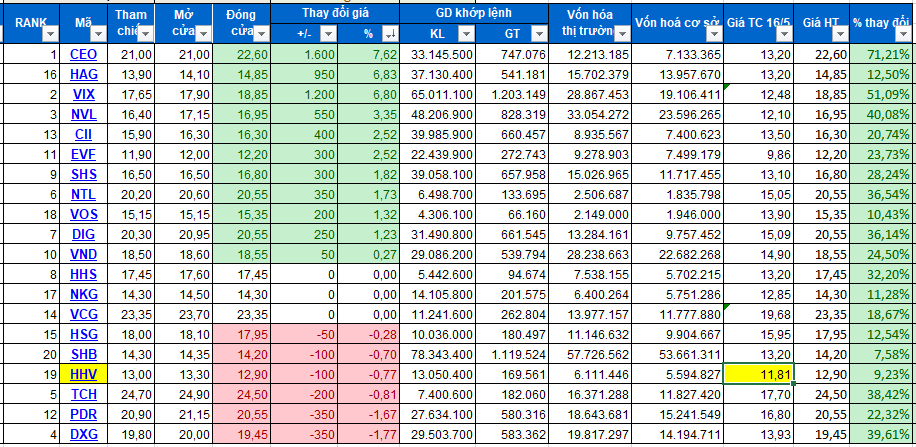Select the cell showing 39,61%
The height and width of the screenshot is (447, 916).
(883, 434)
